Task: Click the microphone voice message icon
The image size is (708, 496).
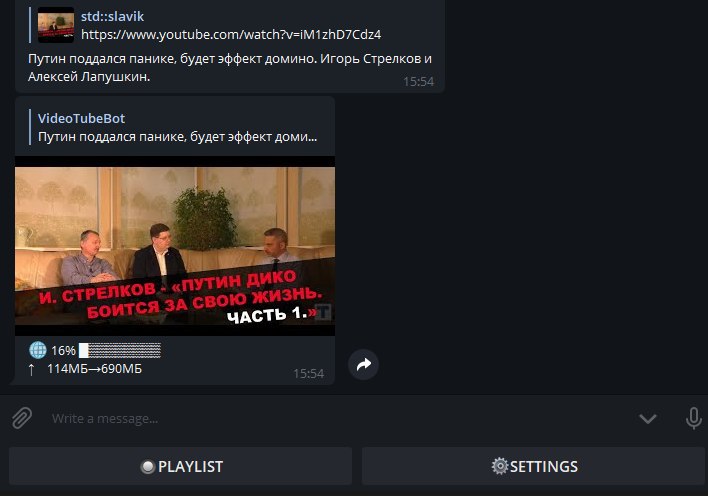Action: (x=693, y=418)
